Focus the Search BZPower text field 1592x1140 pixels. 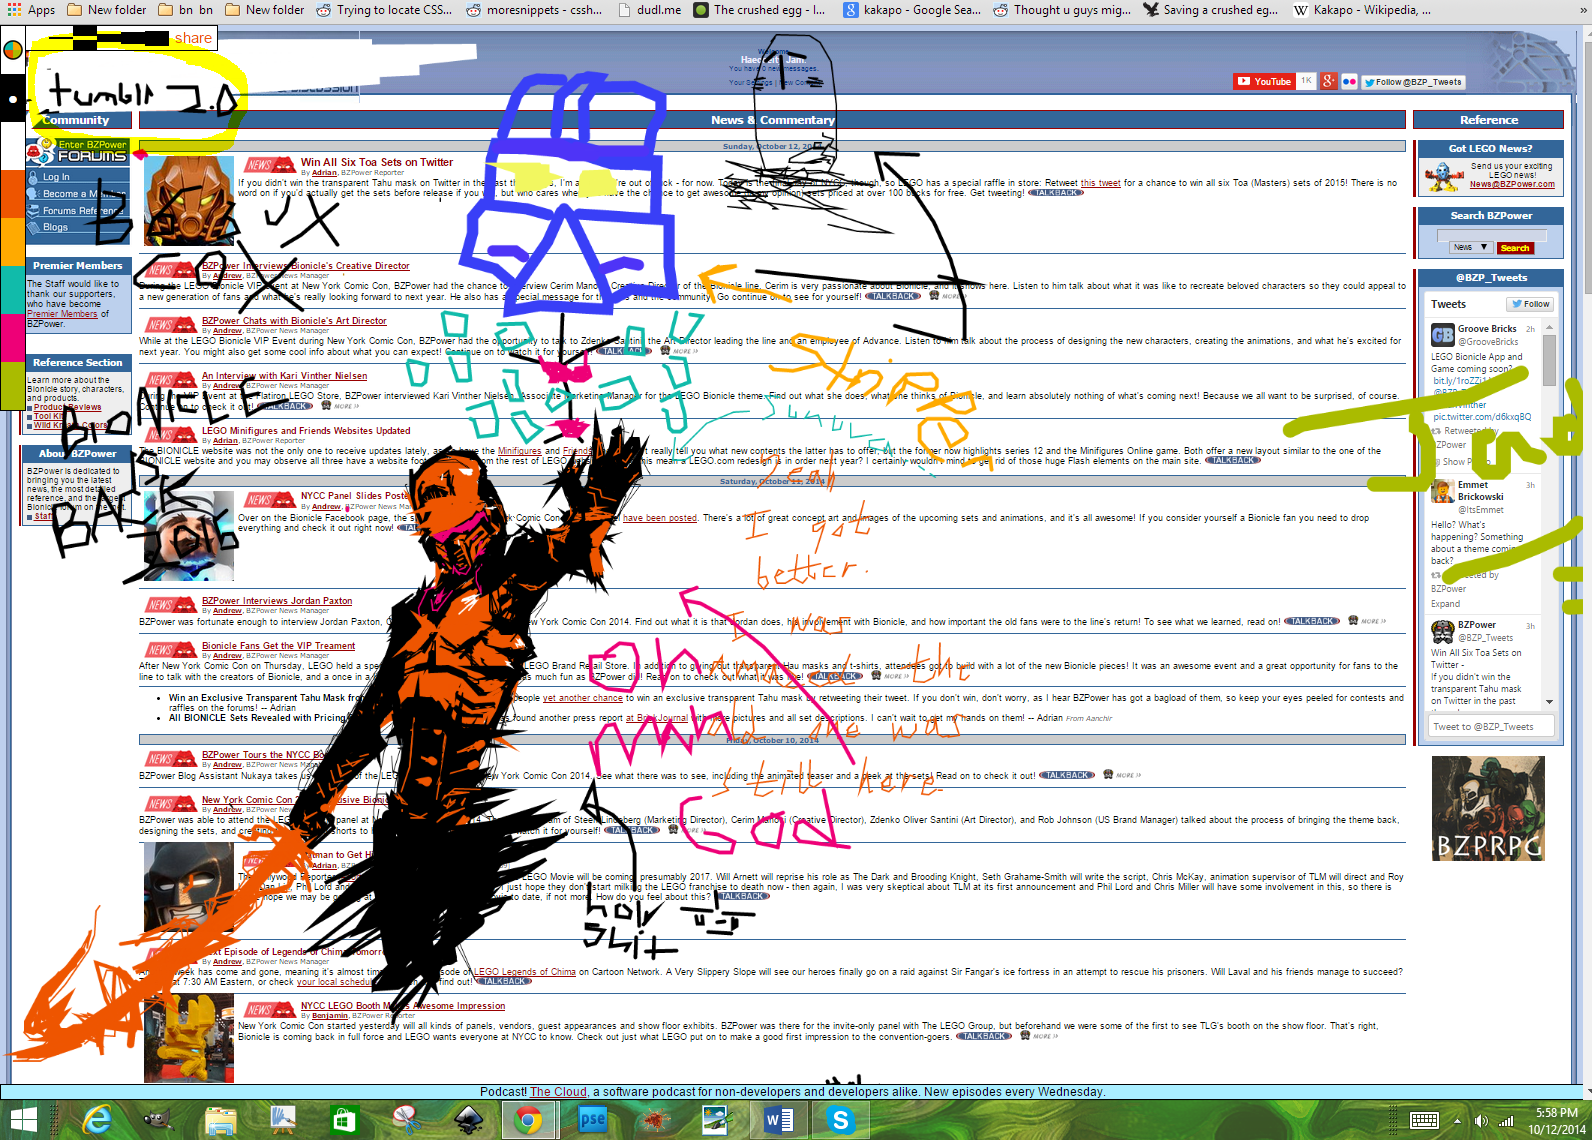point(1492,236)
